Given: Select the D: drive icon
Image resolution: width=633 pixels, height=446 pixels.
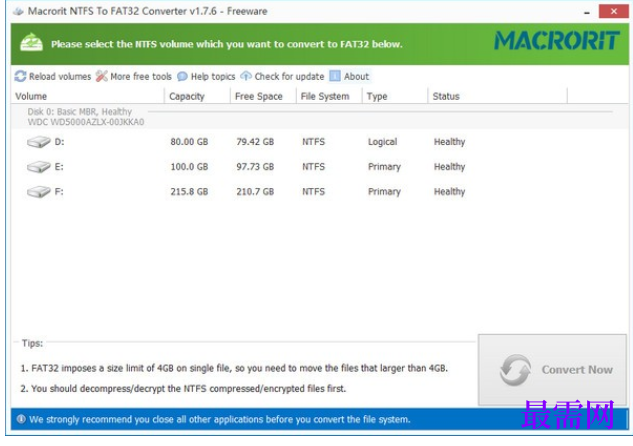Looking at the screenshot, I should coord(39,142).
